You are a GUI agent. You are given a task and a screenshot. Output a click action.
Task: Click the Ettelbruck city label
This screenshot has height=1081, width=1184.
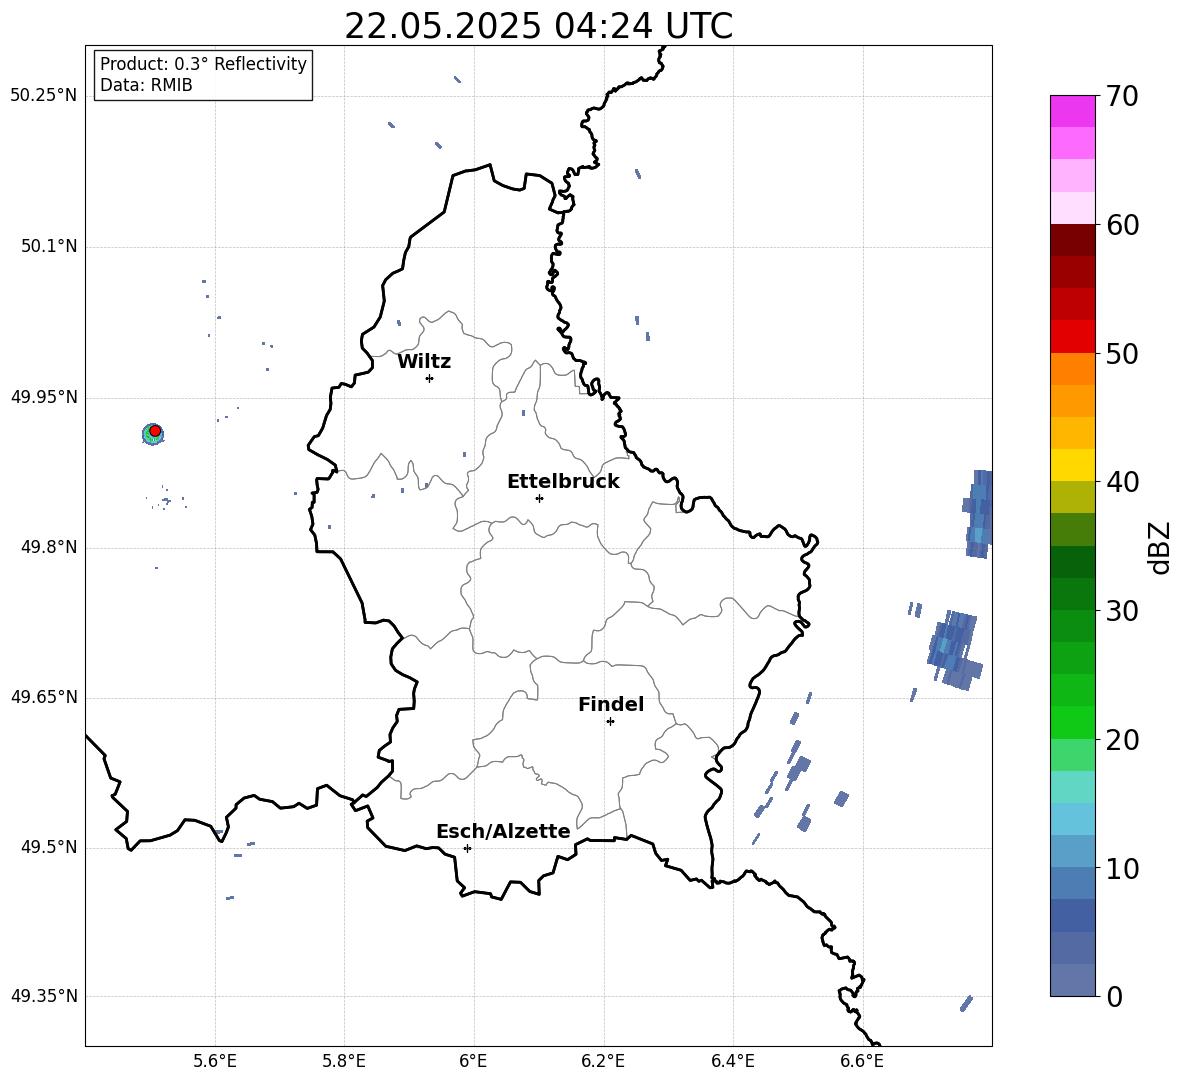tap(563, 482)
